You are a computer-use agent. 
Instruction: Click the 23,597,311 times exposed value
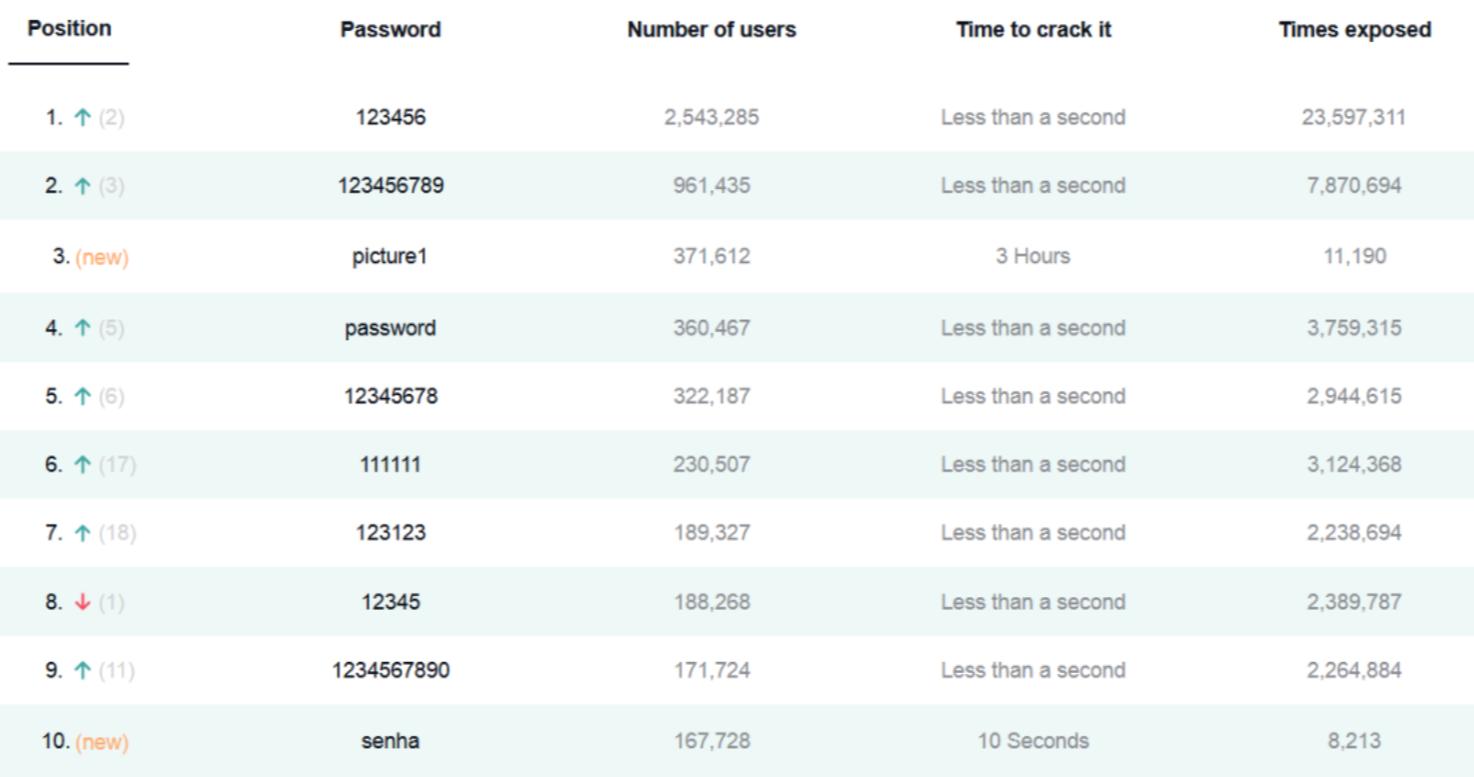1354,118
